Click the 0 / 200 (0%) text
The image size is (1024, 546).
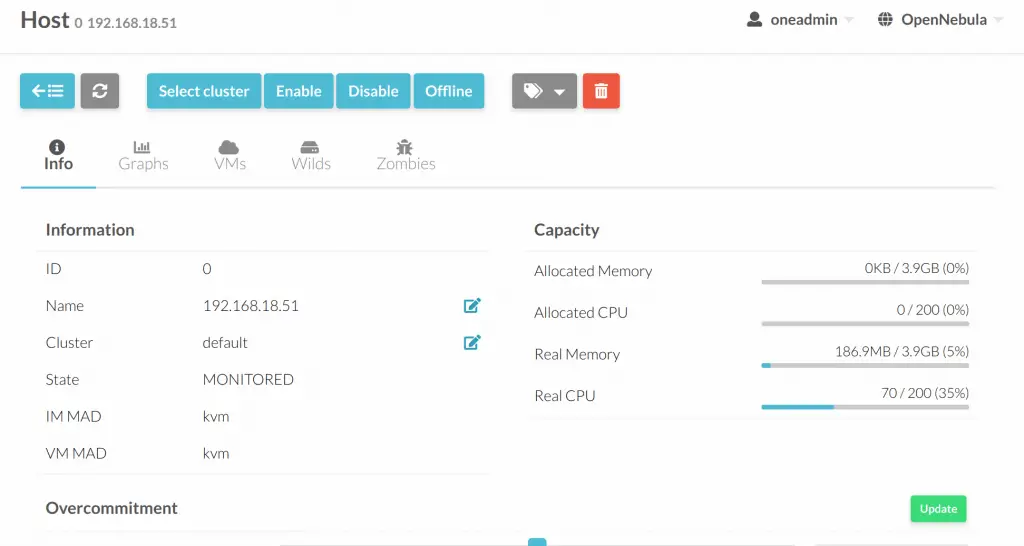tap(933, 310)
